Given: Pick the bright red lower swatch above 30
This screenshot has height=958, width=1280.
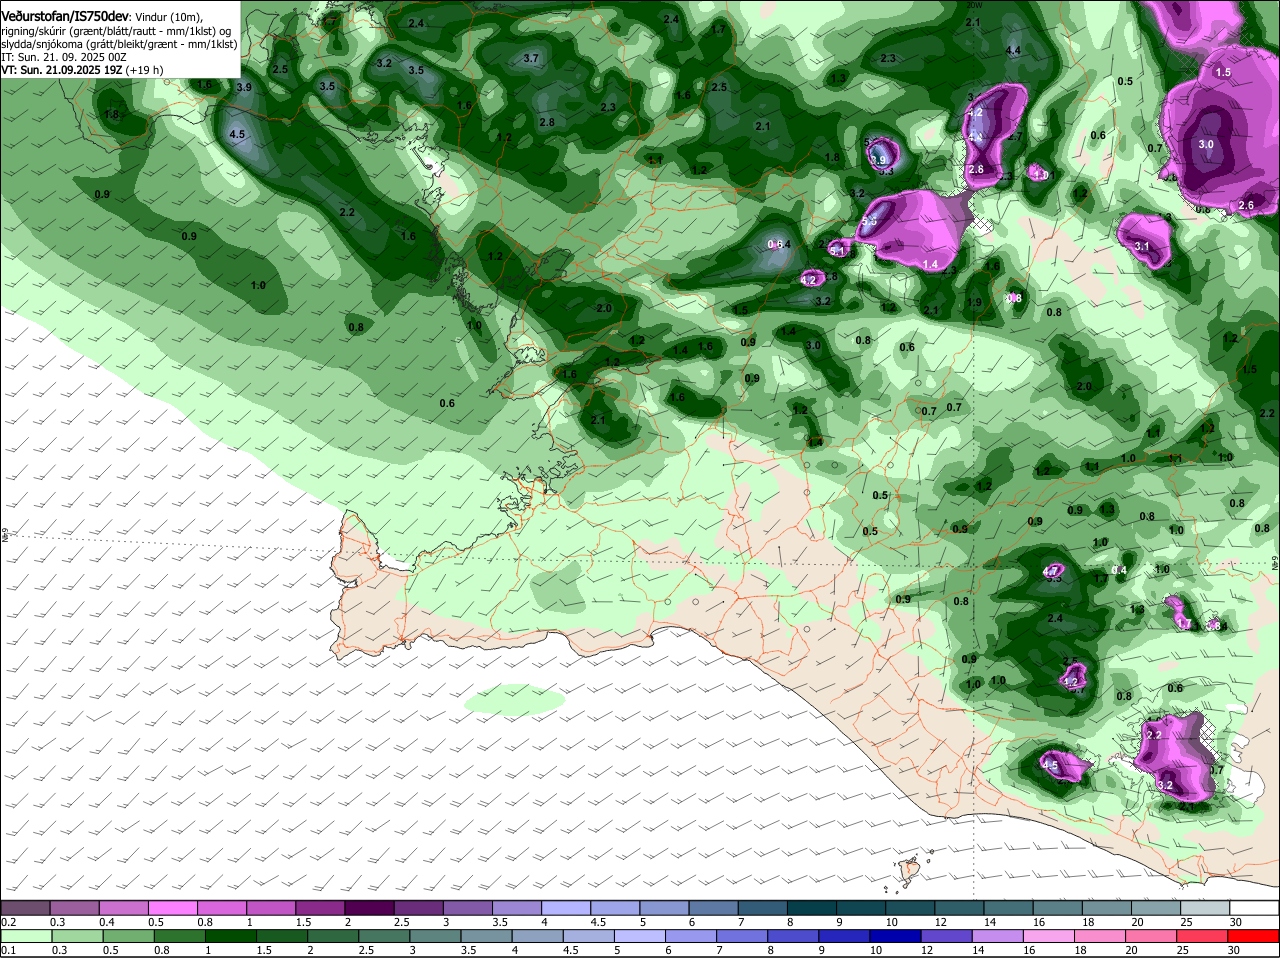Looking at the screenshot, I should point(1254,935).
